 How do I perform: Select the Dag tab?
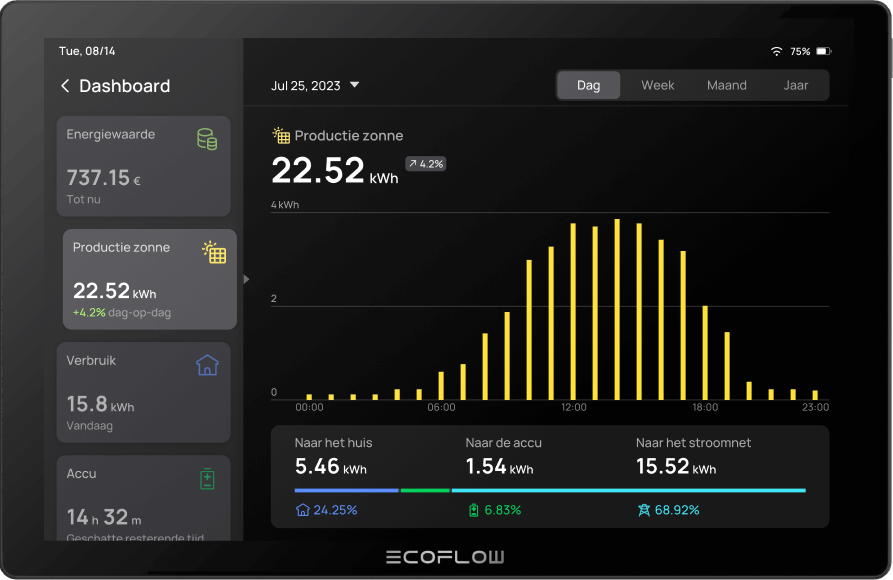click(589, 85)
